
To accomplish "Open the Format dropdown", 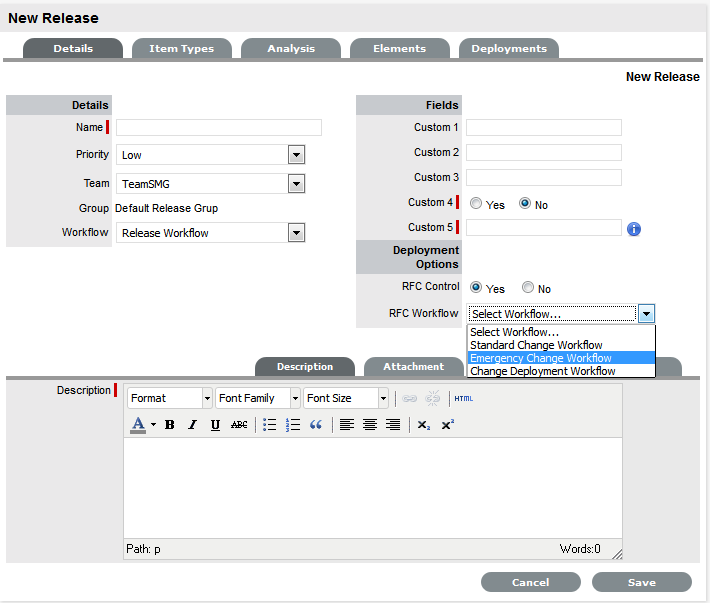I will pos(170,398).
